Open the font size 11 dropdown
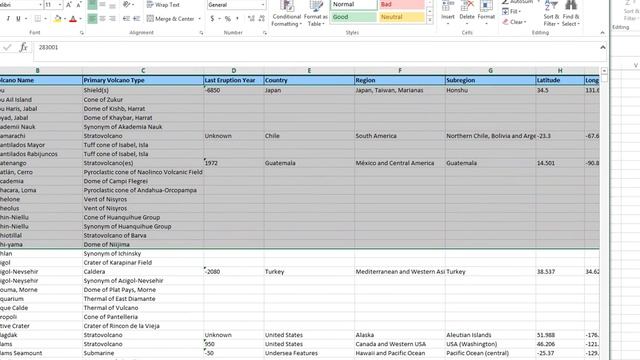Viewport: 640px width, 360px height. 60,5
